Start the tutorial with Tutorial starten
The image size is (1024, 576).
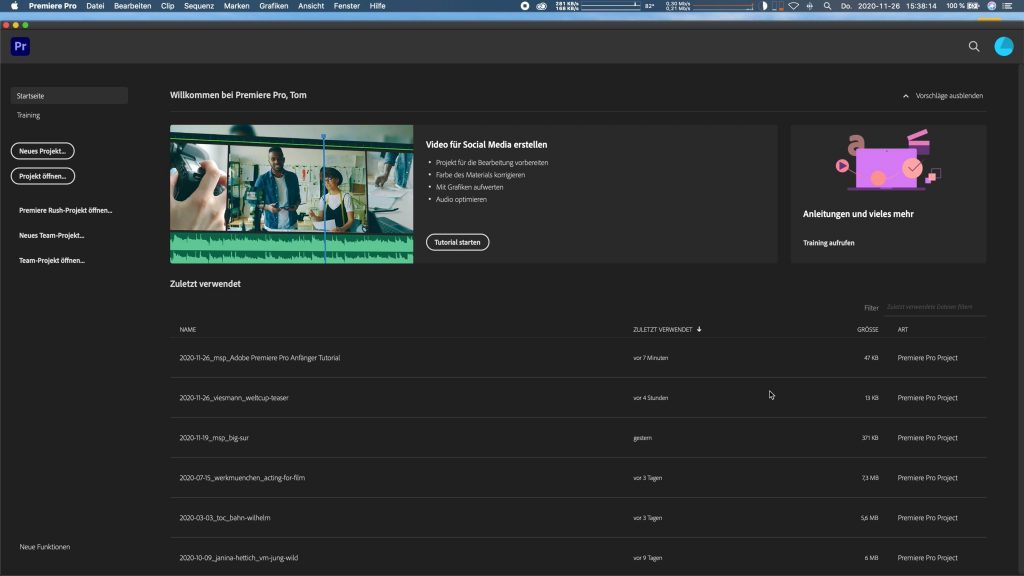pos(457,242)
